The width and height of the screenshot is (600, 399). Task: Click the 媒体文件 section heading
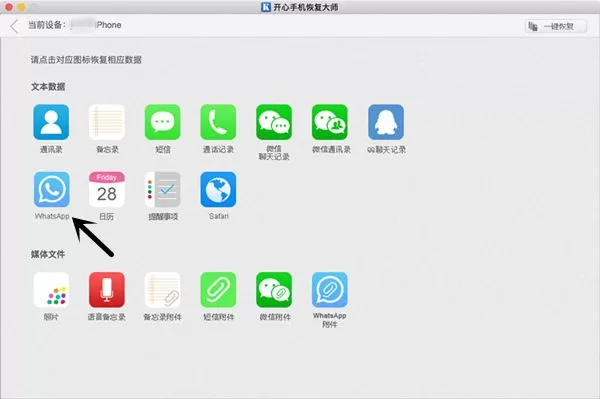click(x=48, y=254)
